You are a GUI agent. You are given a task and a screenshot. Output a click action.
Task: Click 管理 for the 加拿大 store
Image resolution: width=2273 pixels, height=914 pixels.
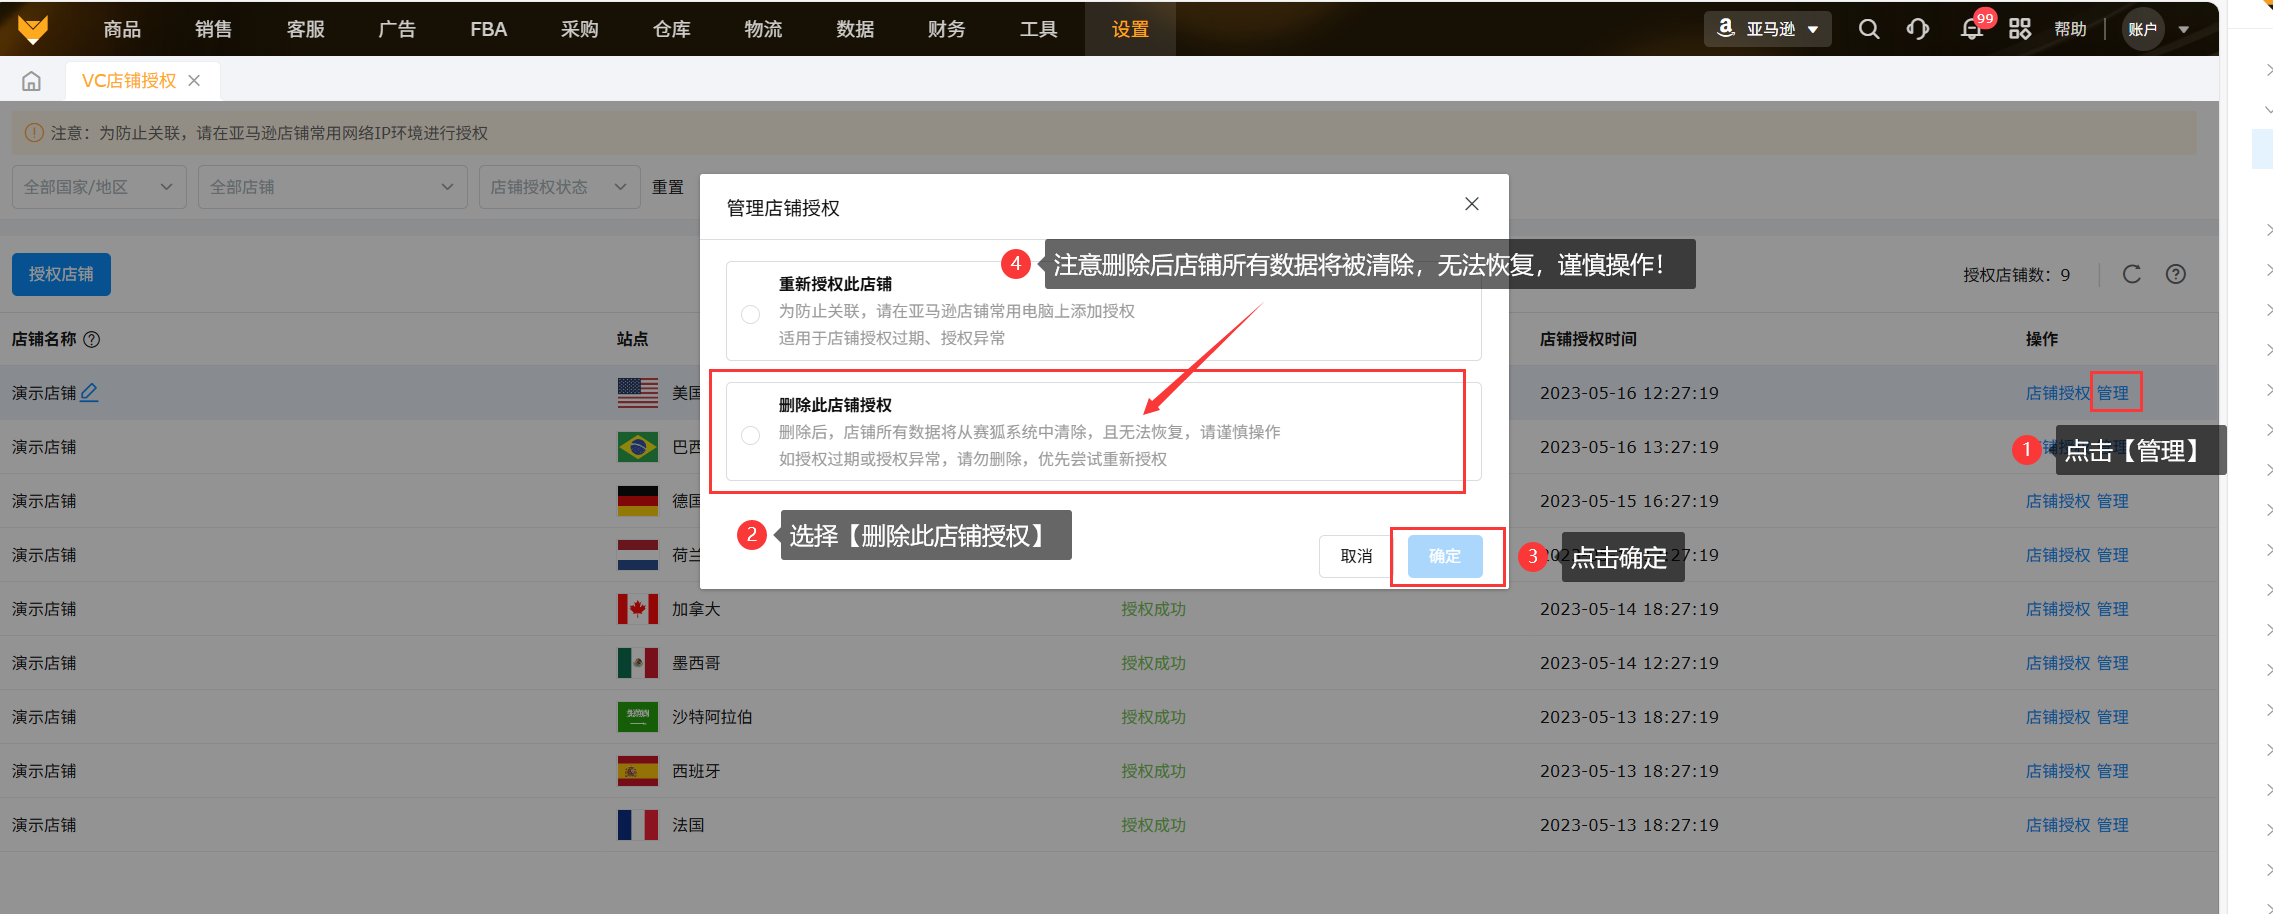(2113, 609)
